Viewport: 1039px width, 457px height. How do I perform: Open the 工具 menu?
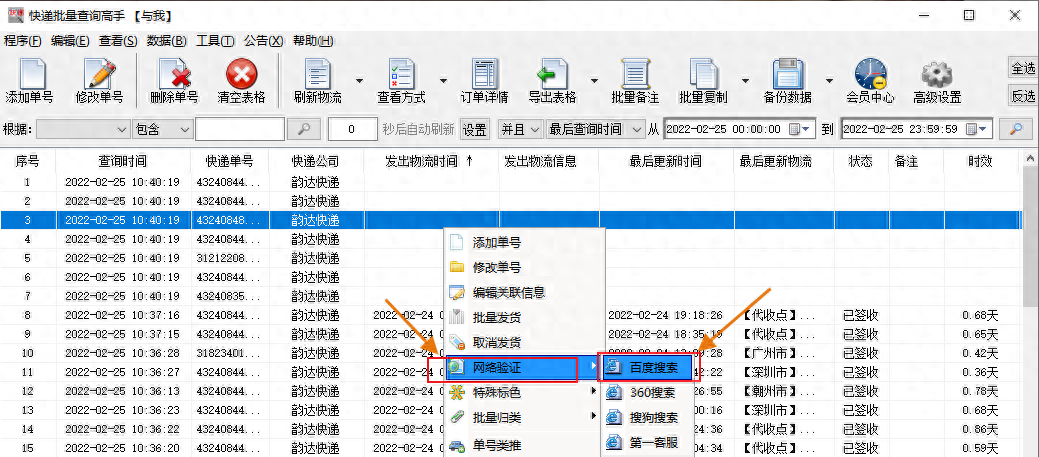(214, 41)
